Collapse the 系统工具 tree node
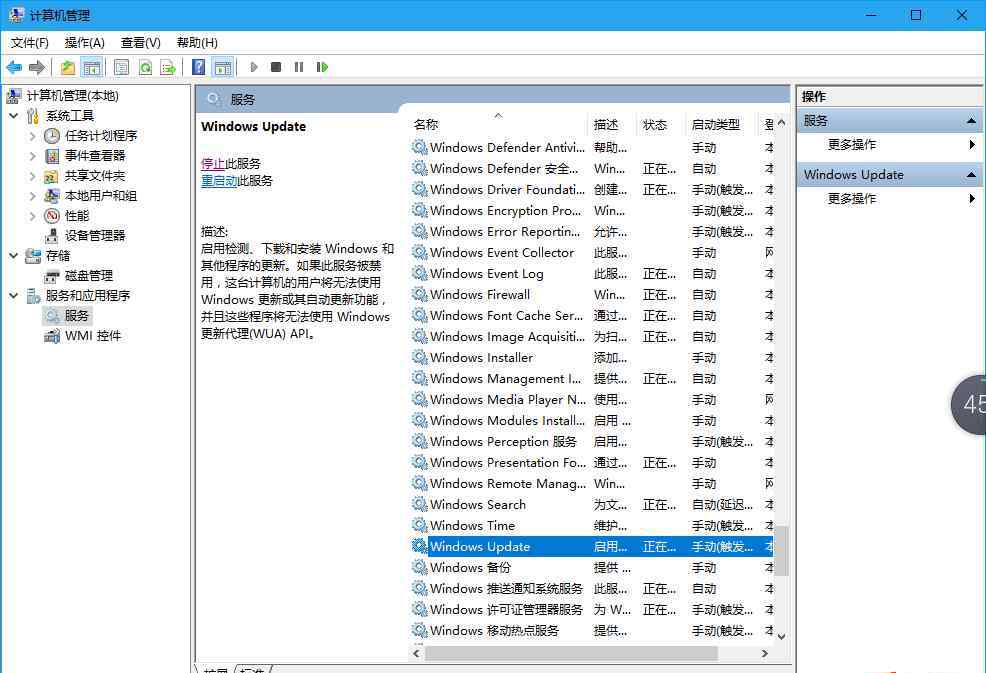986x673 pixels. (14, 116)
